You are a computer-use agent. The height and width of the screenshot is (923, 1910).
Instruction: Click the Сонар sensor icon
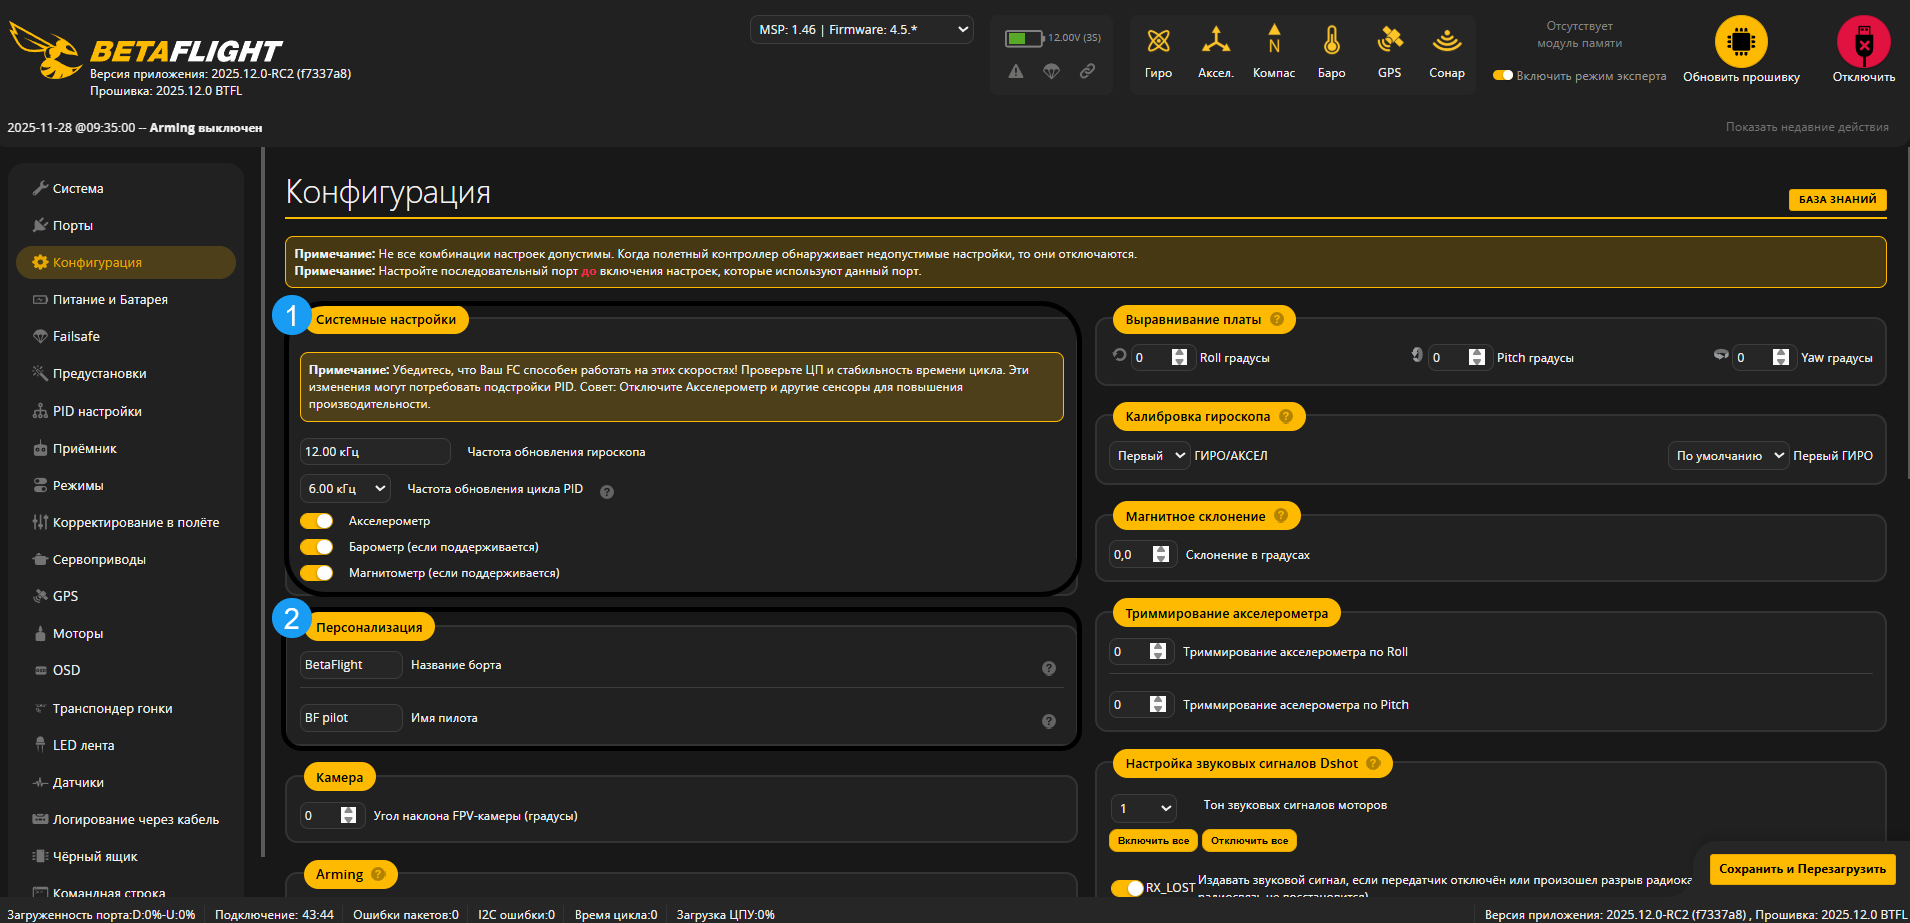(1446, 50)
